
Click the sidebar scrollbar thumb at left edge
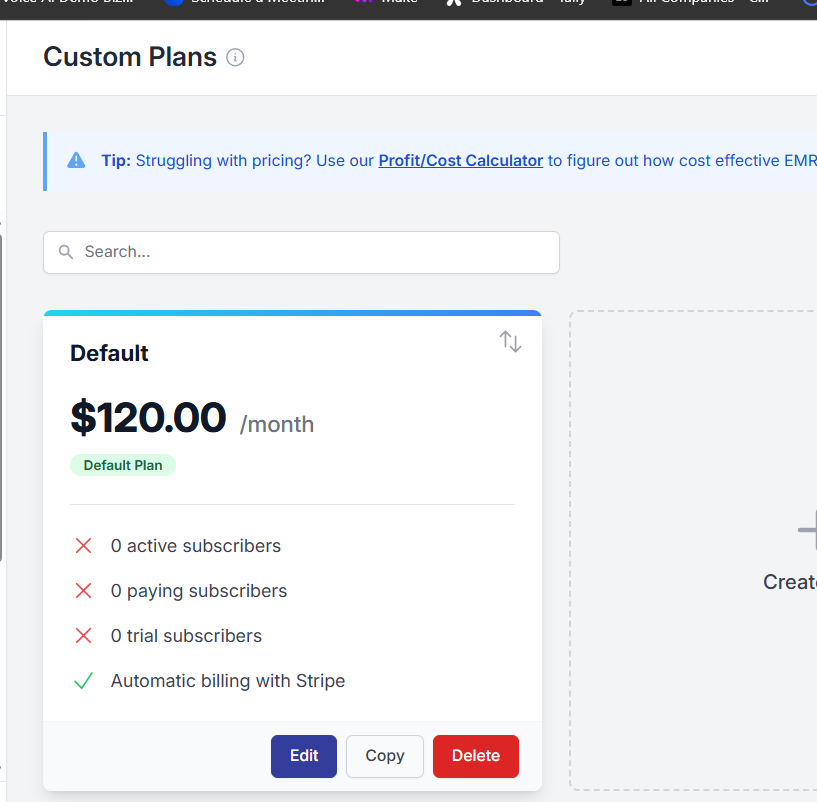1,398
